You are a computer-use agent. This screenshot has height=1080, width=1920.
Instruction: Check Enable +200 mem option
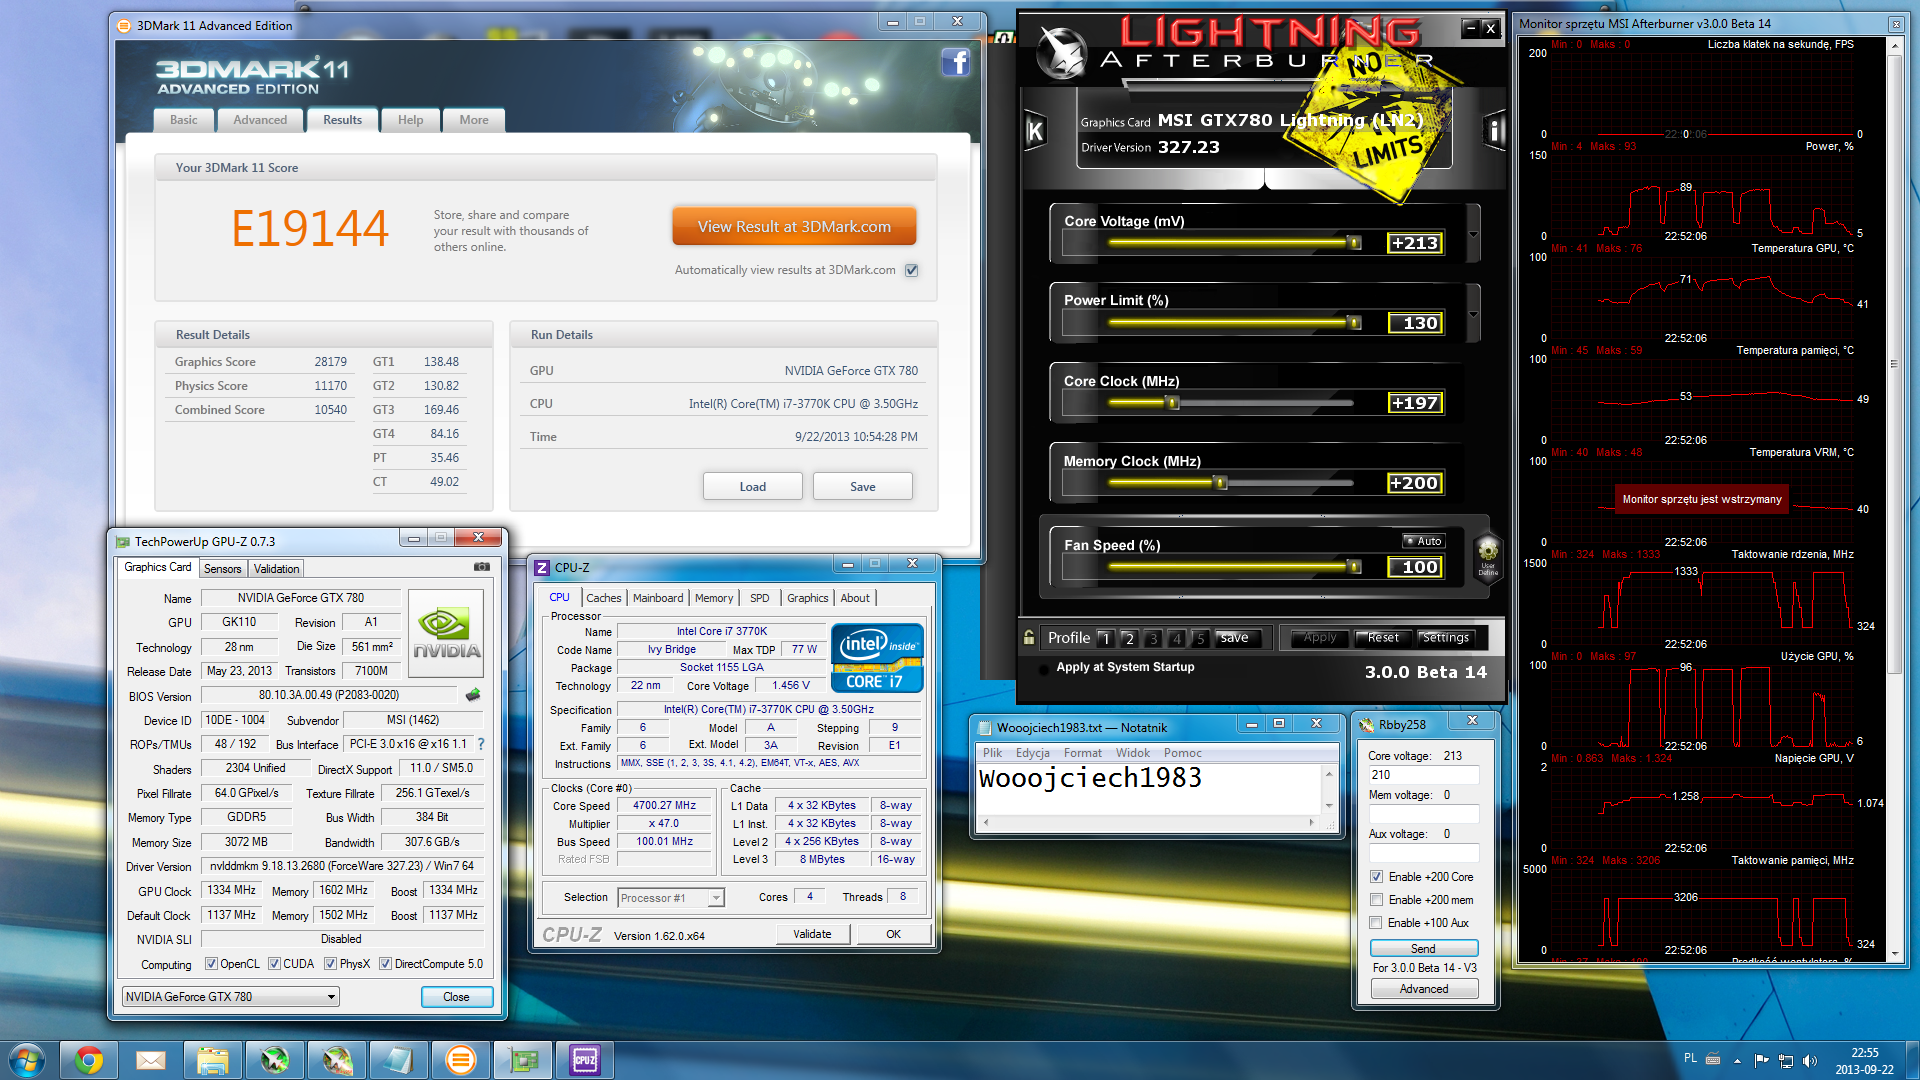point(1376,900)
